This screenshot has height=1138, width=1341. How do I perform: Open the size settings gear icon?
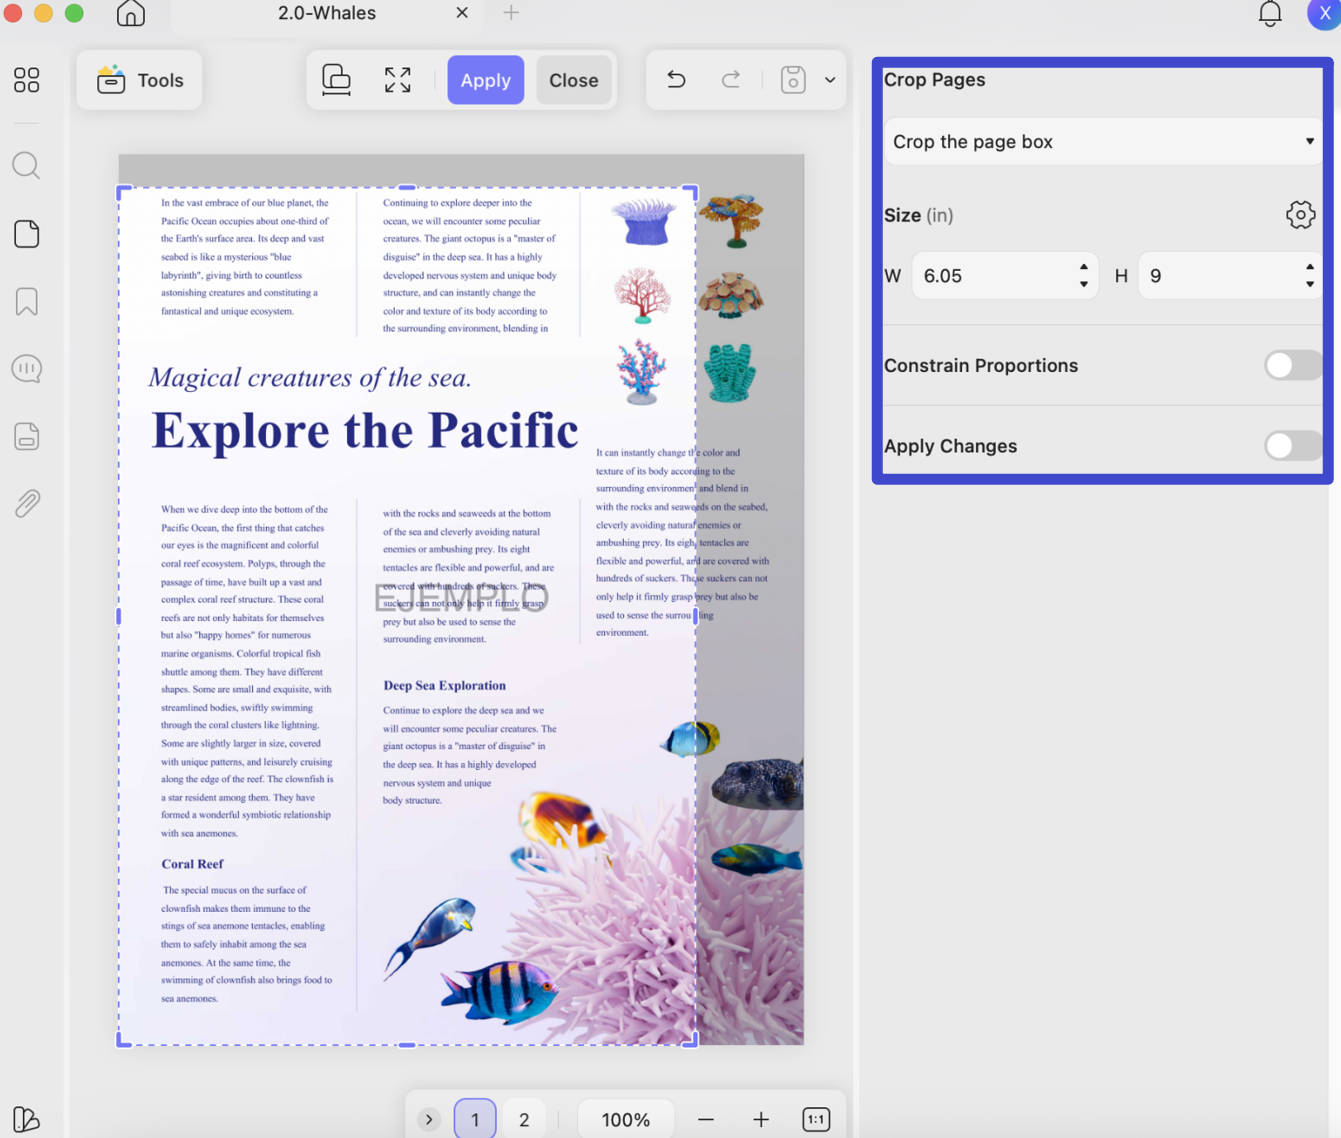pyautogui.click(x=1300, y=215)
